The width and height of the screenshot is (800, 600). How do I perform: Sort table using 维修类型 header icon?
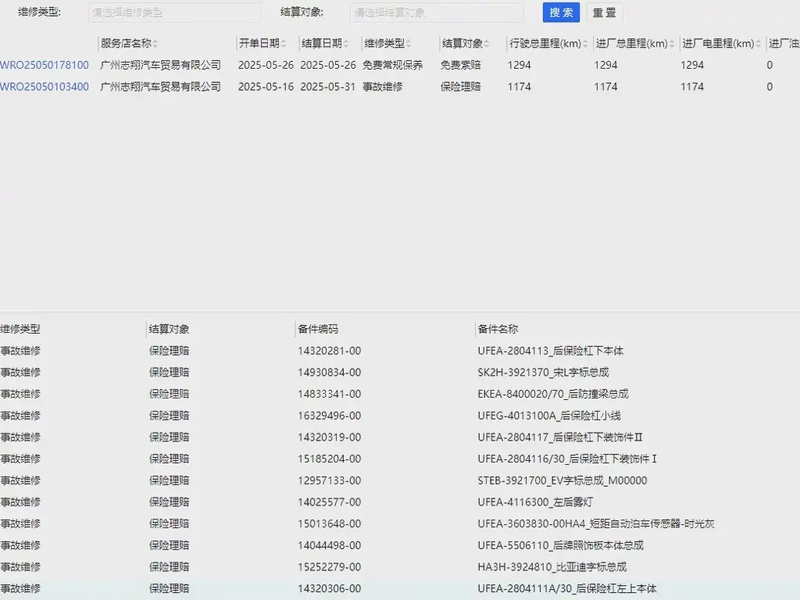[410, 44]
